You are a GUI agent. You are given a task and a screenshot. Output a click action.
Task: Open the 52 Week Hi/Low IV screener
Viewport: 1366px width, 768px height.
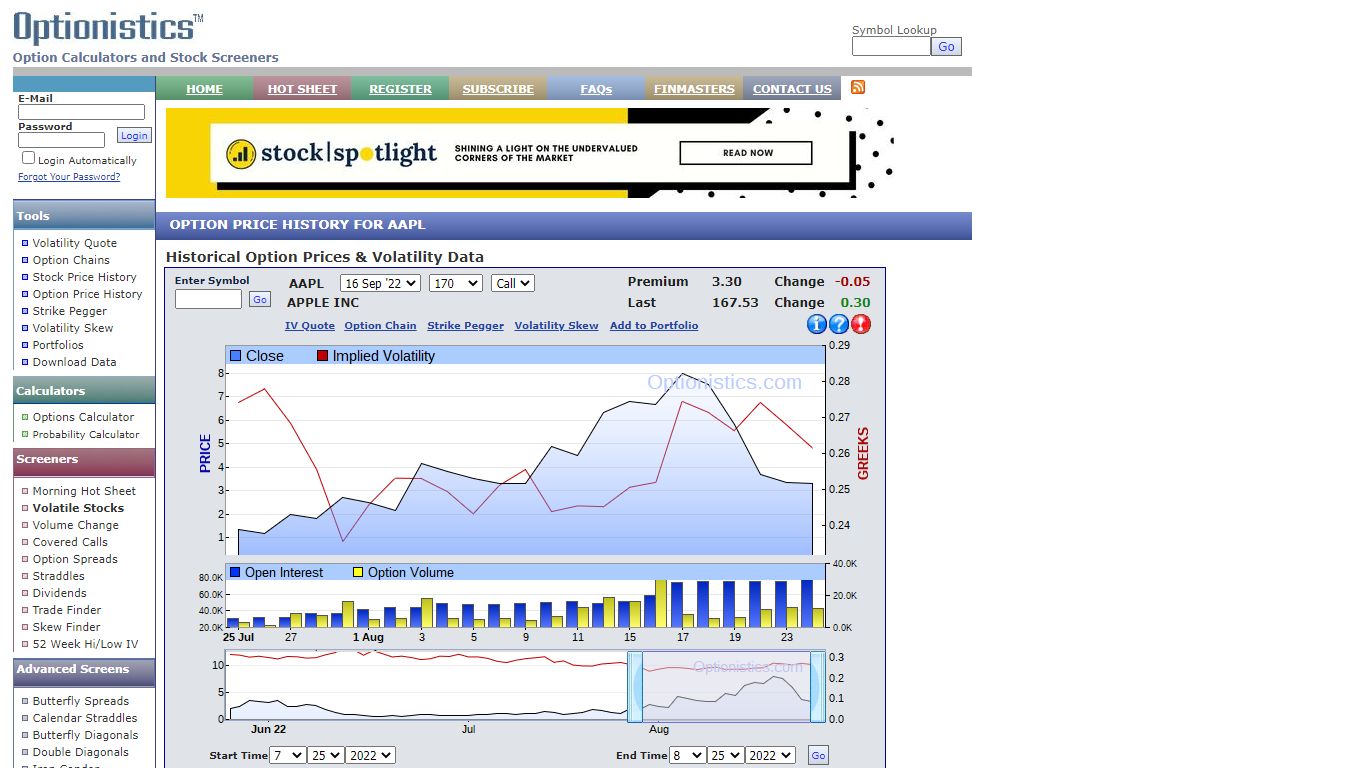pos(85,644)
